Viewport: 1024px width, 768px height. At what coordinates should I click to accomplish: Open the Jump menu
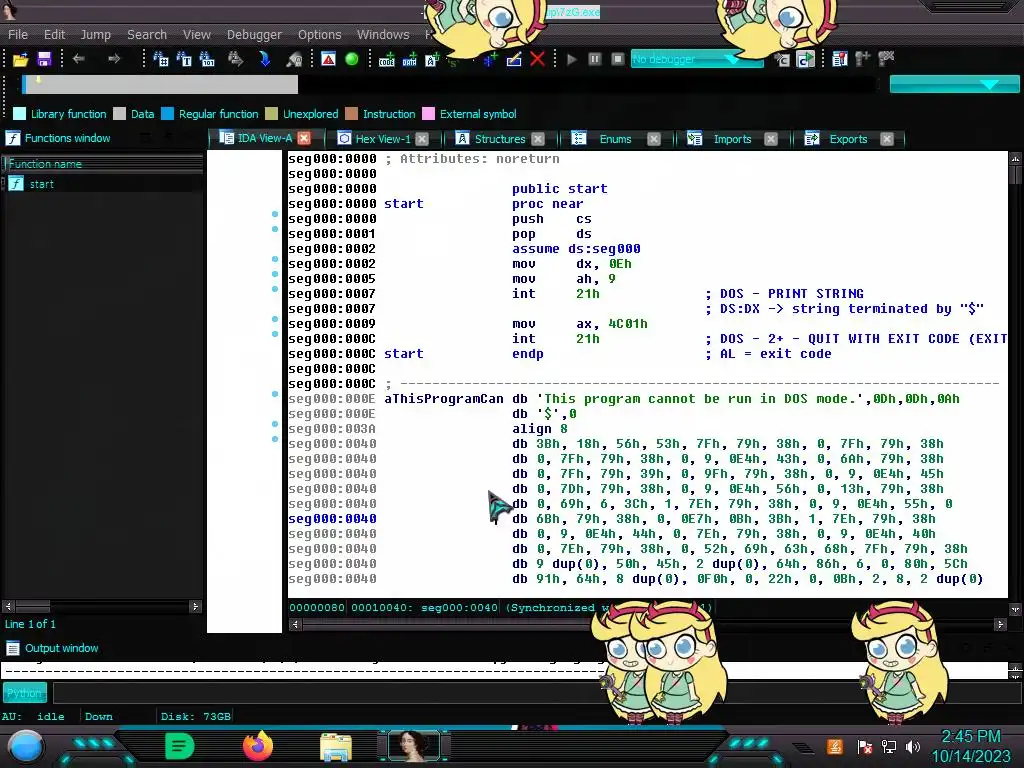click(x=95, y=35)
